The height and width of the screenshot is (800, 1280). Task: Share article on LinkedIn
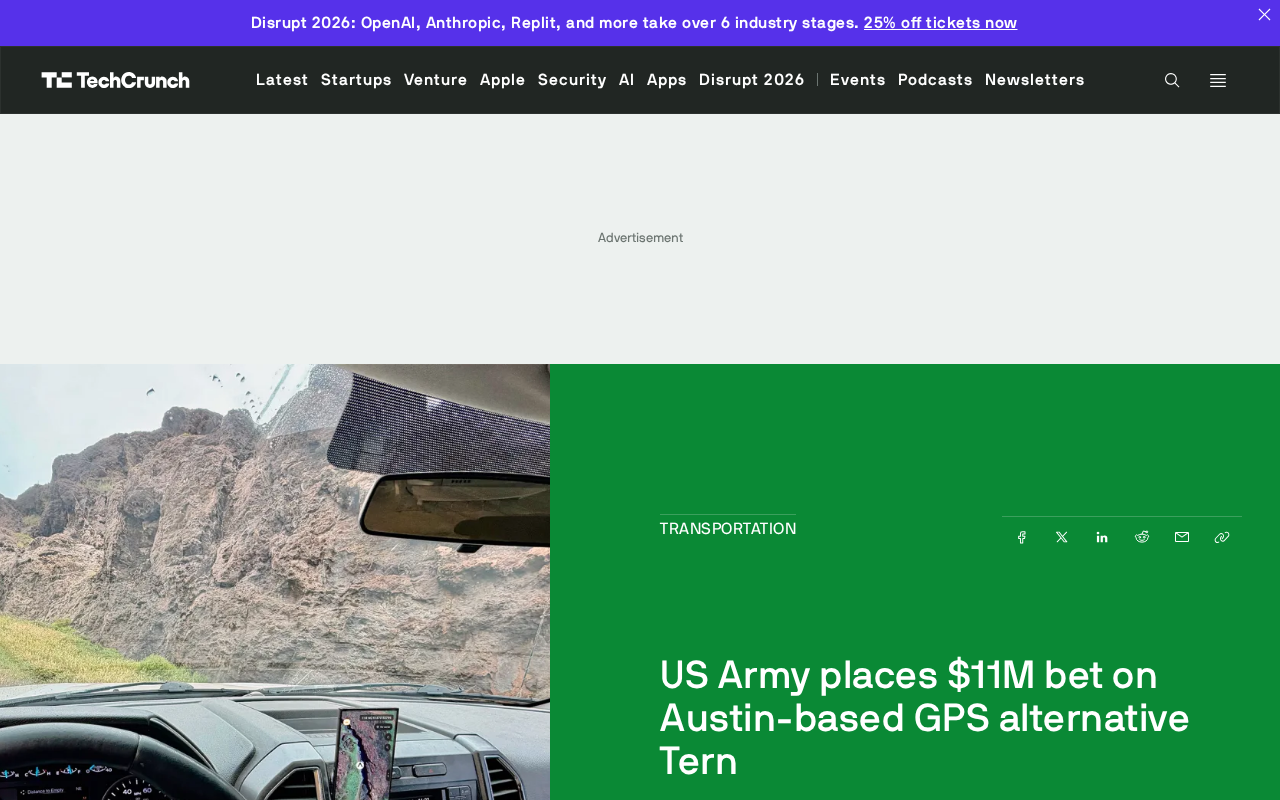coord(1102,537)
